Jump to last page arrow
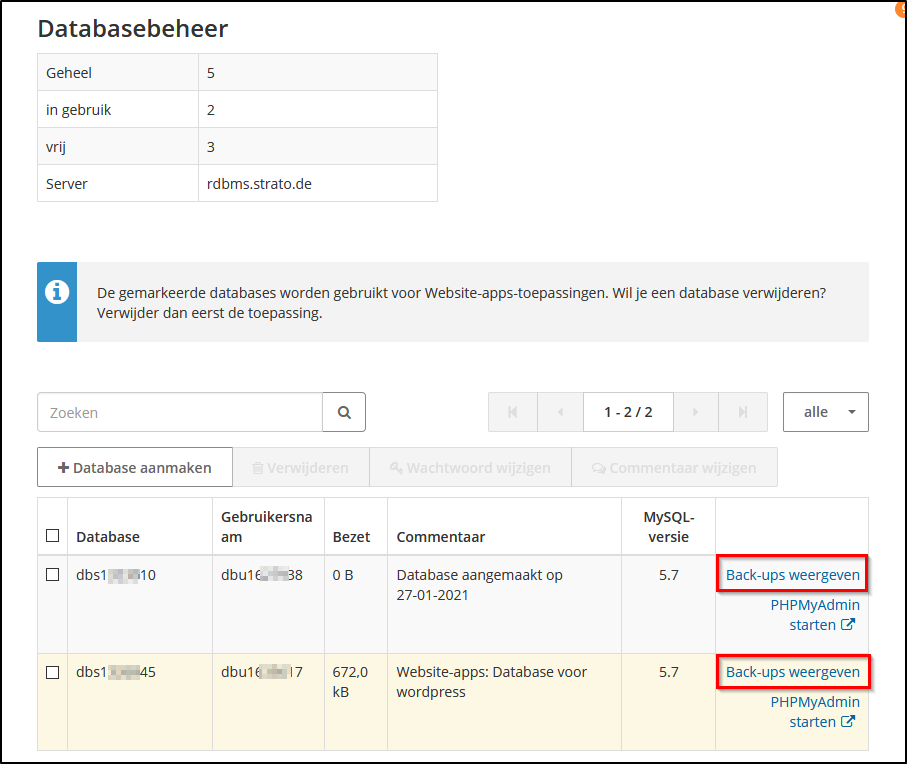This screenshot has width=907, height=764. (x=743, y=412)
